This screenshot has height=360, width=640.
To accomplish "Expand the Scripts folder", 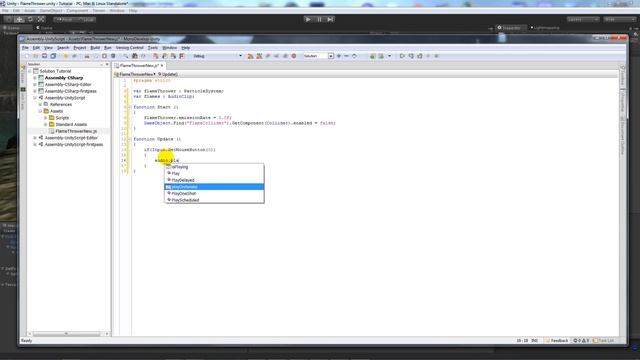I will [46, 118].
